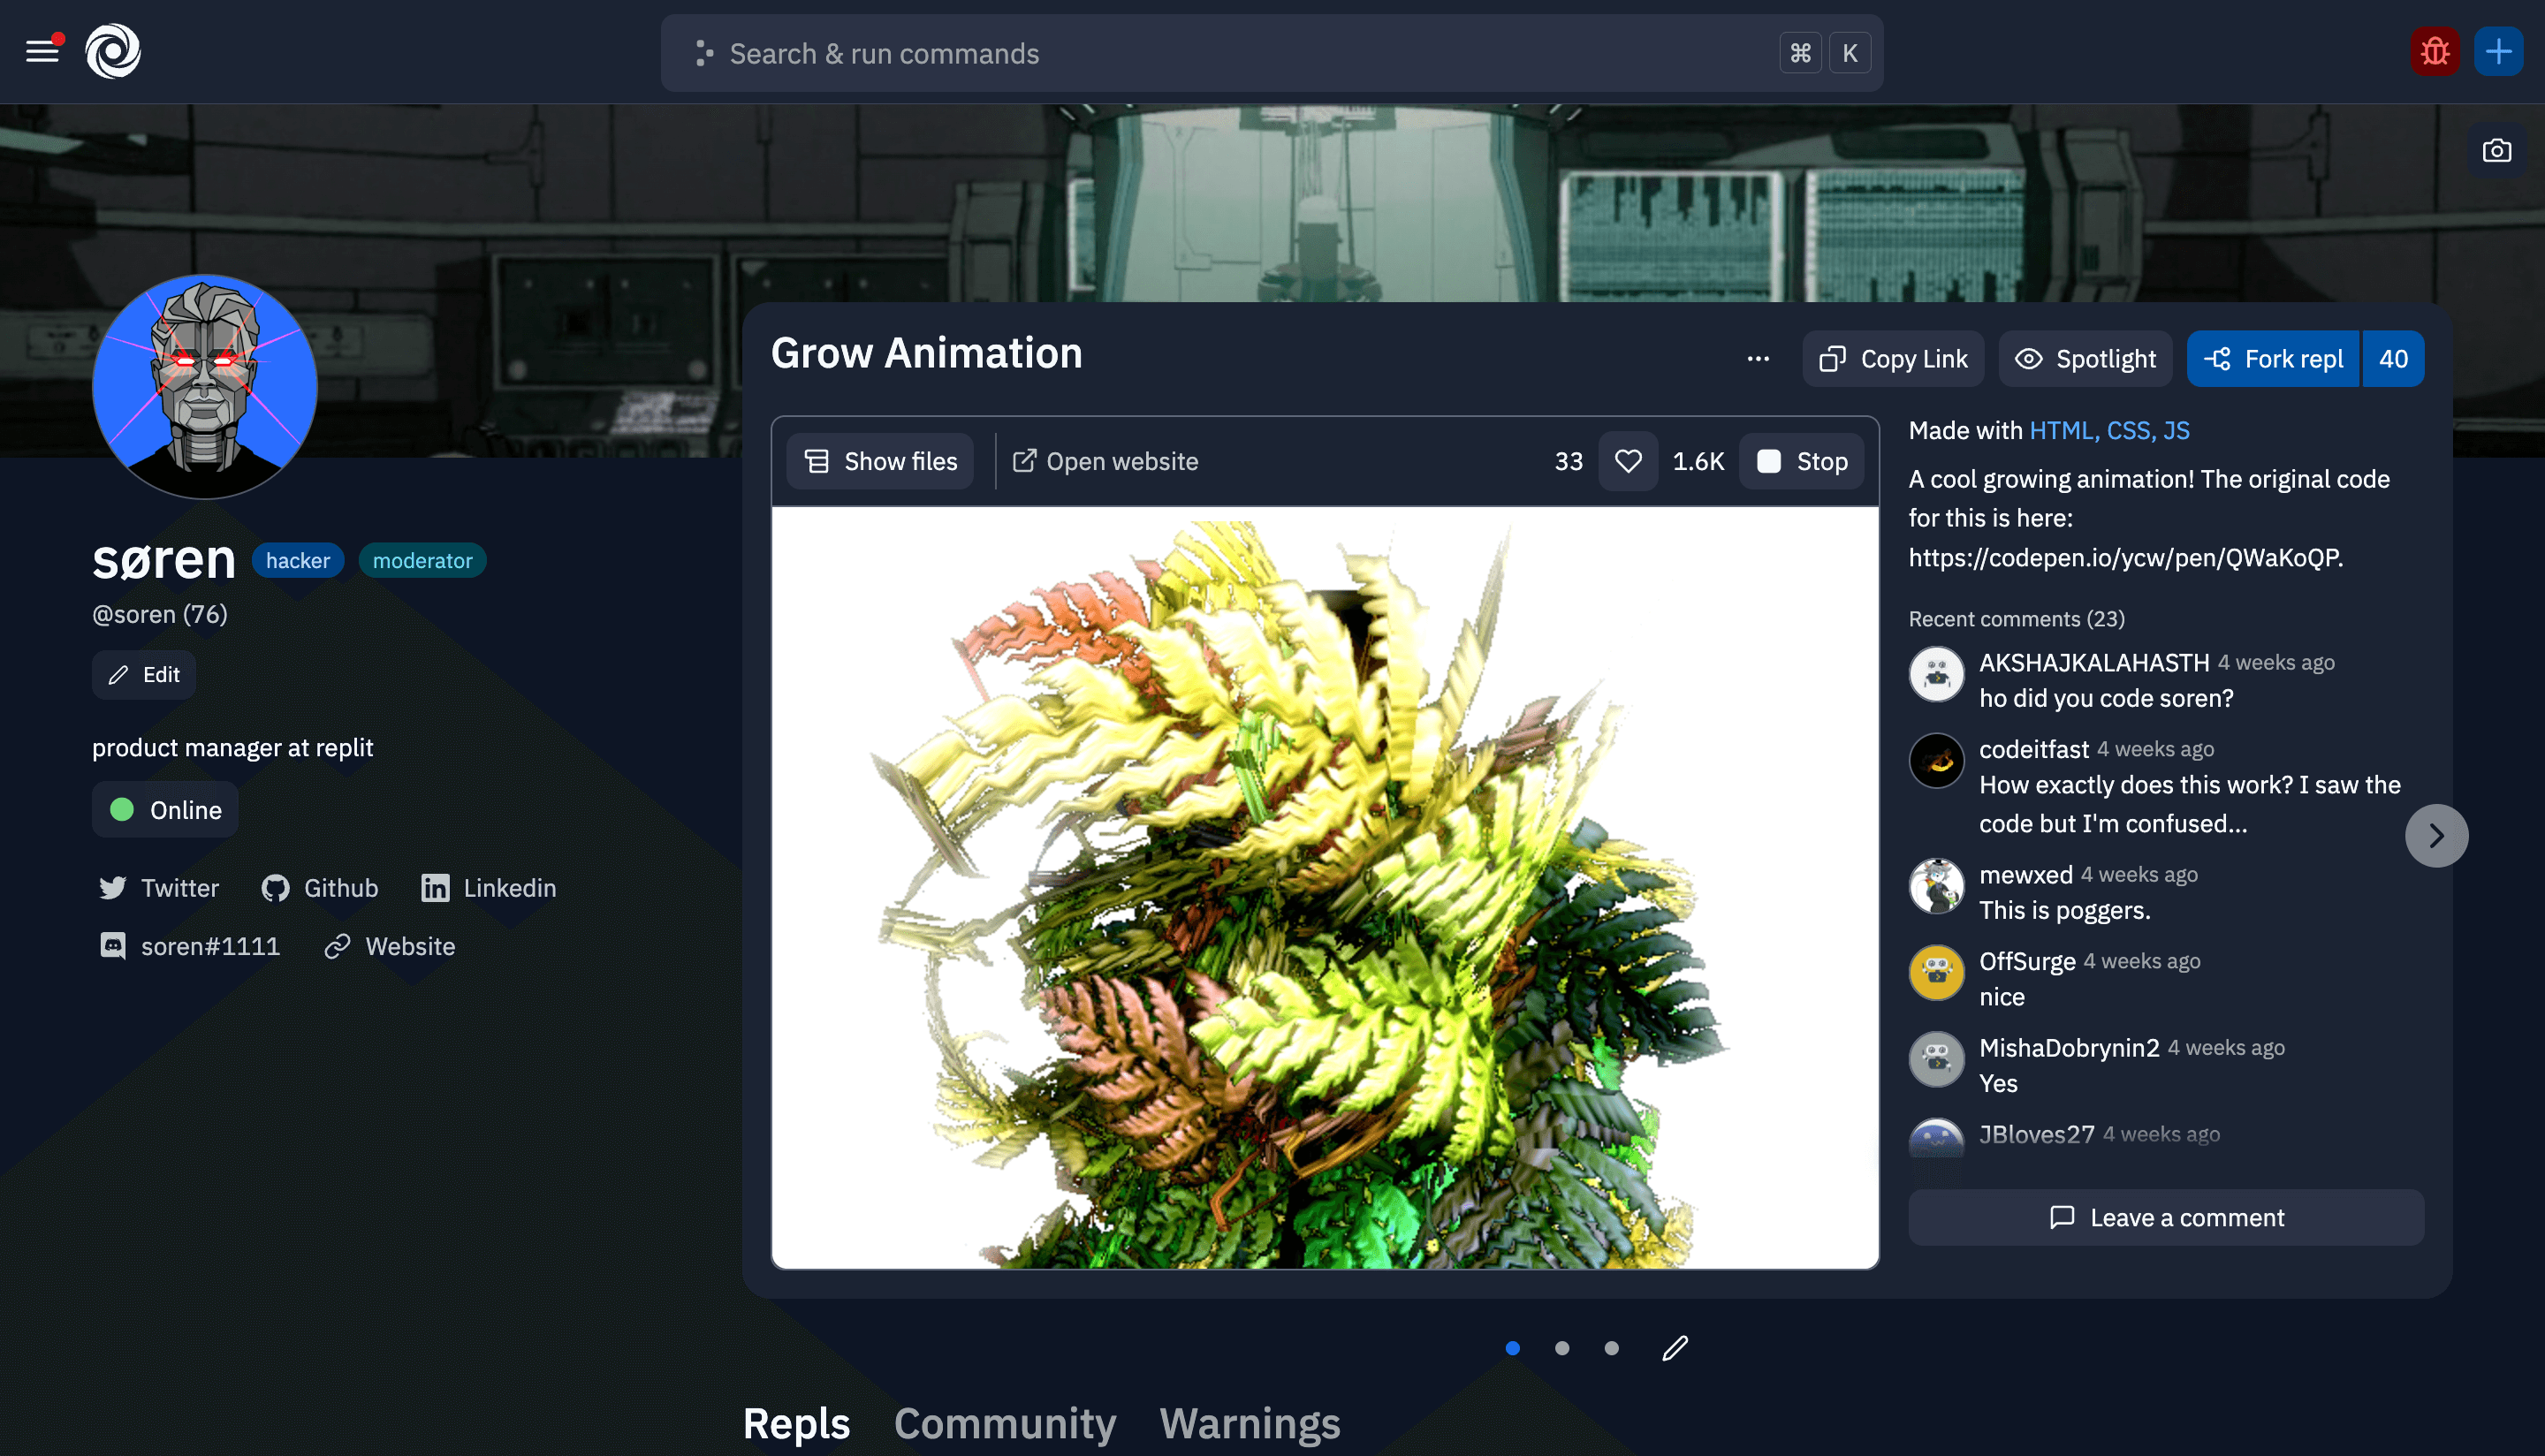The height and width of the screenshot is (1456, 2545).
Task: Open the three-dot more options menu
Action: (x=1758, y=359)
